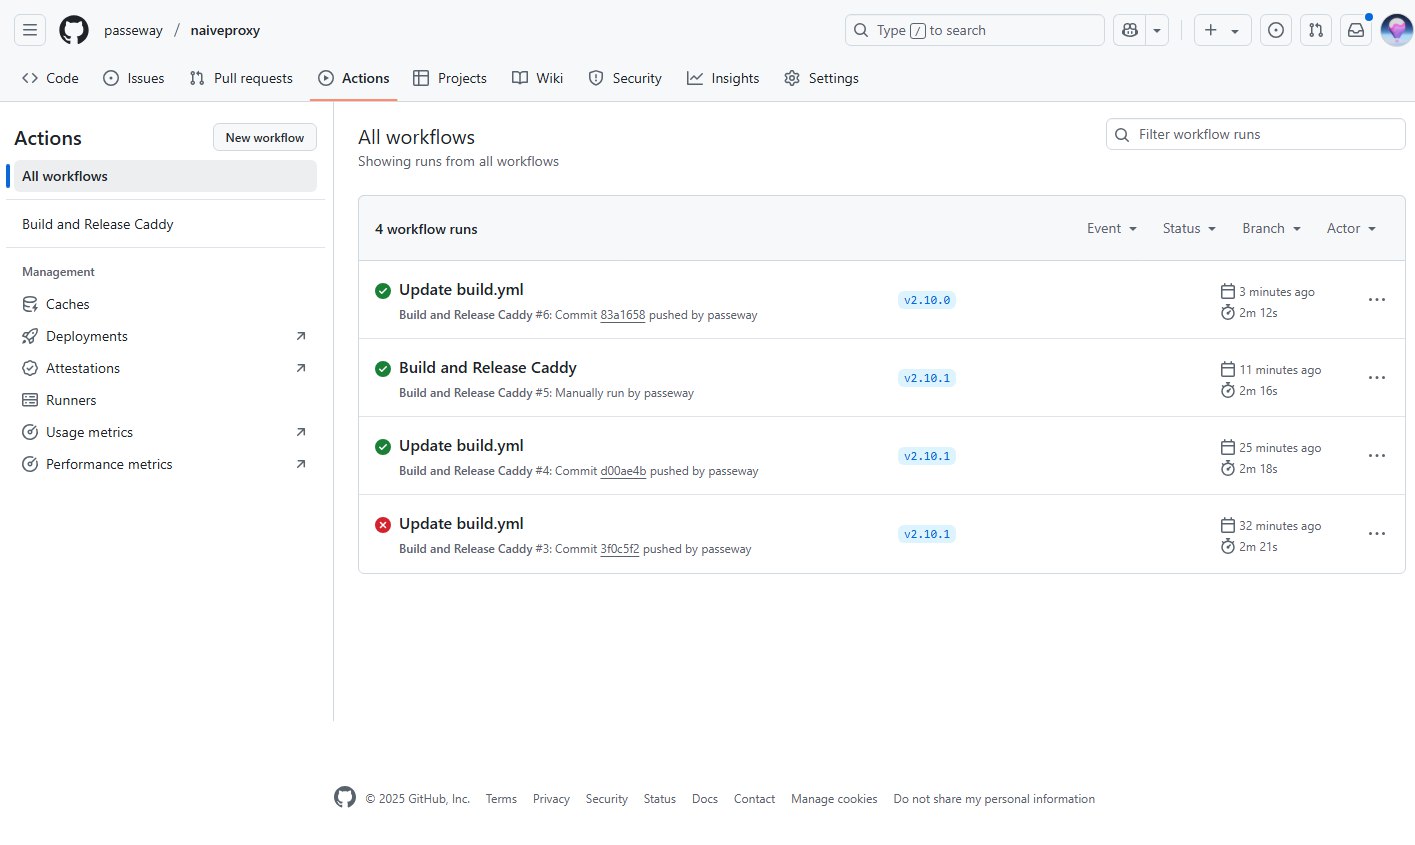Open the issues icon in header

(1276, 30)
